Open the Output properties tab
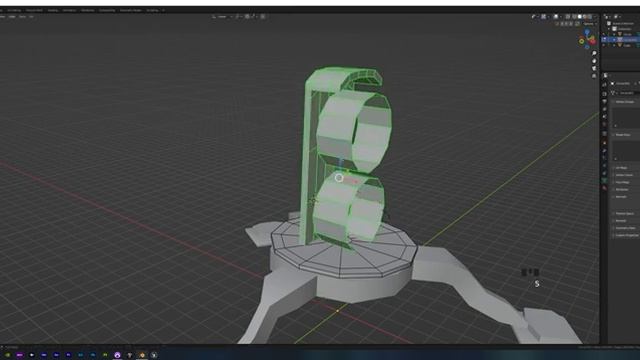This screenshot has height=360, width=640. 604,102
